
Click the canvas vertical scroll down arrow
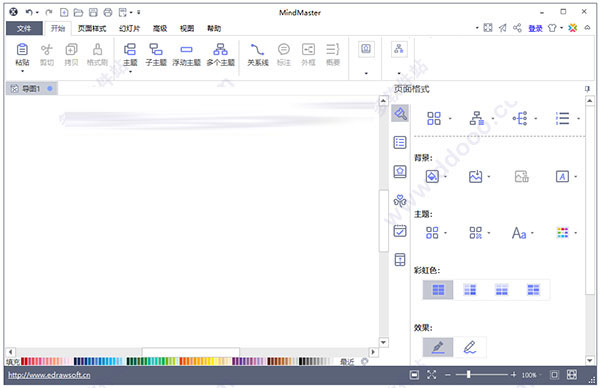pos(383,342)
